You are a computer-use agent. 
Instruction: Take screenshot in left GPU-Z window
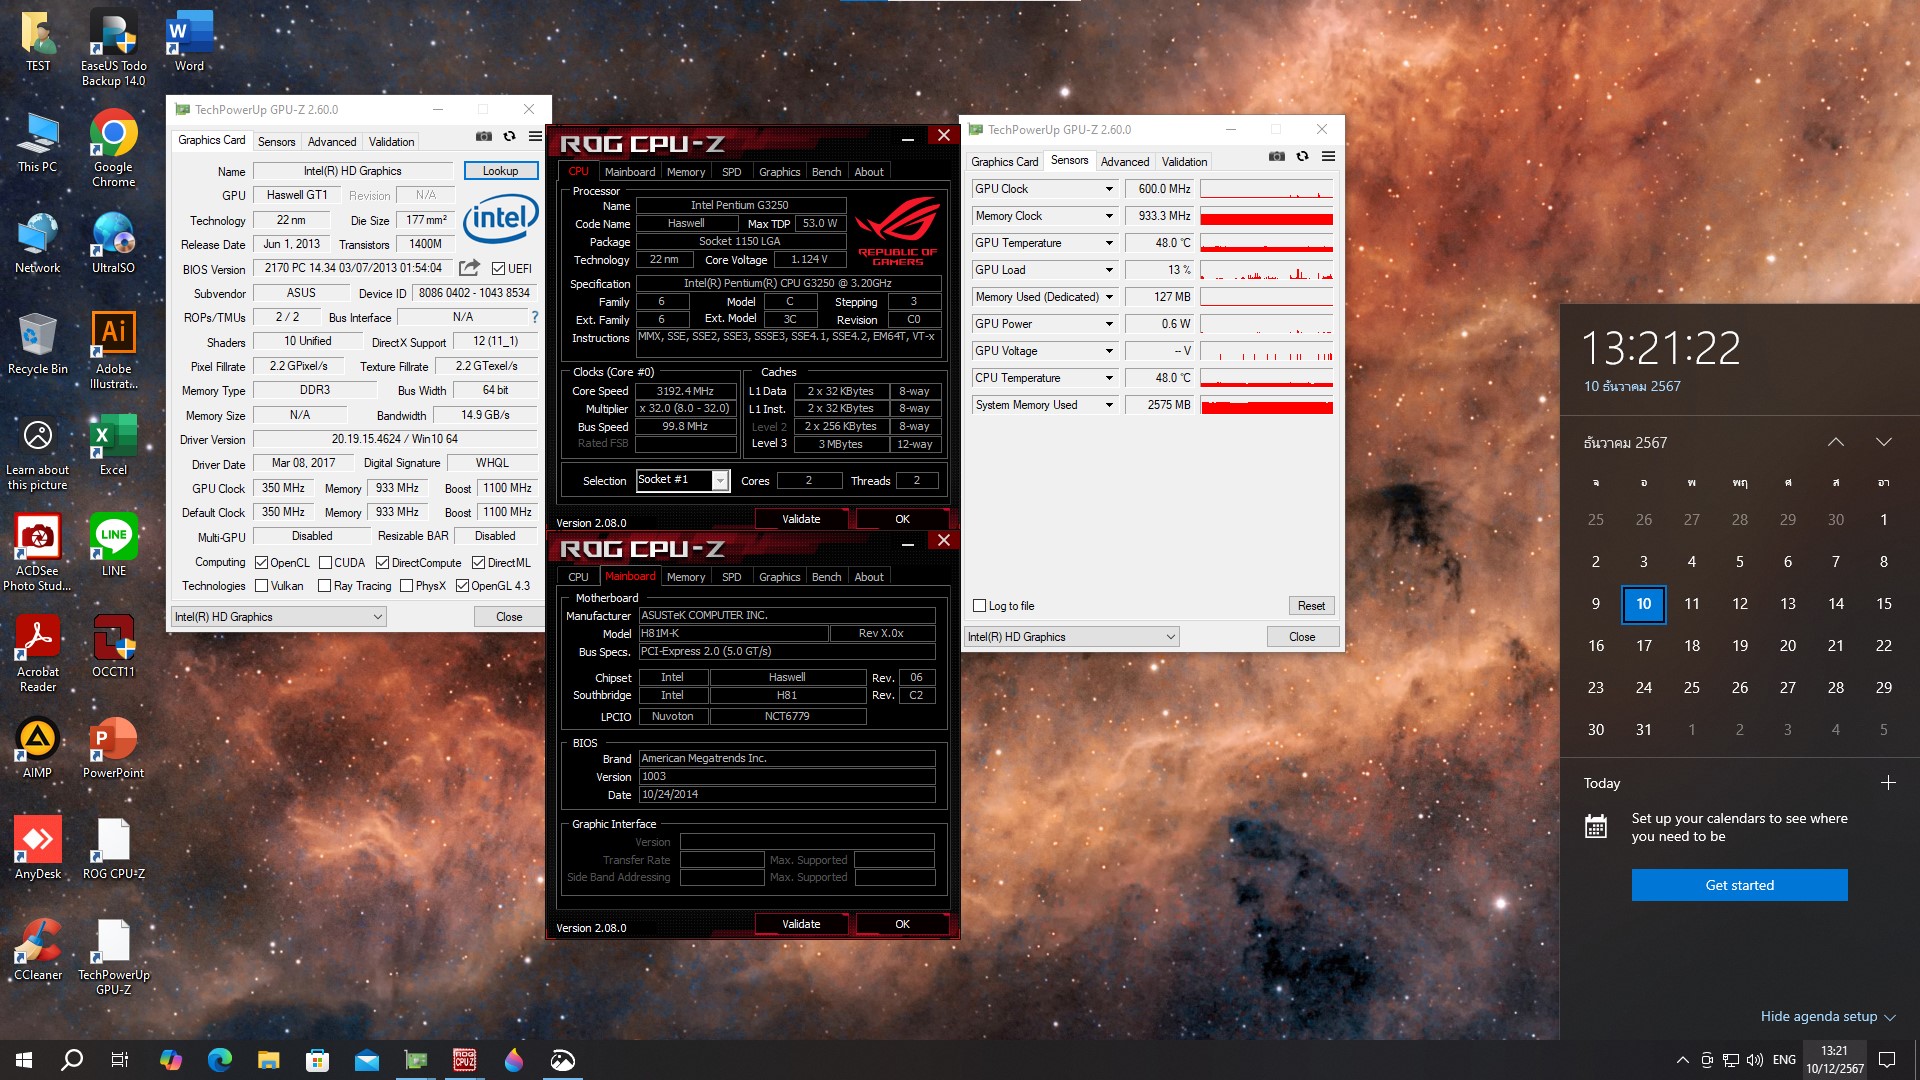(x=484, y=136)
